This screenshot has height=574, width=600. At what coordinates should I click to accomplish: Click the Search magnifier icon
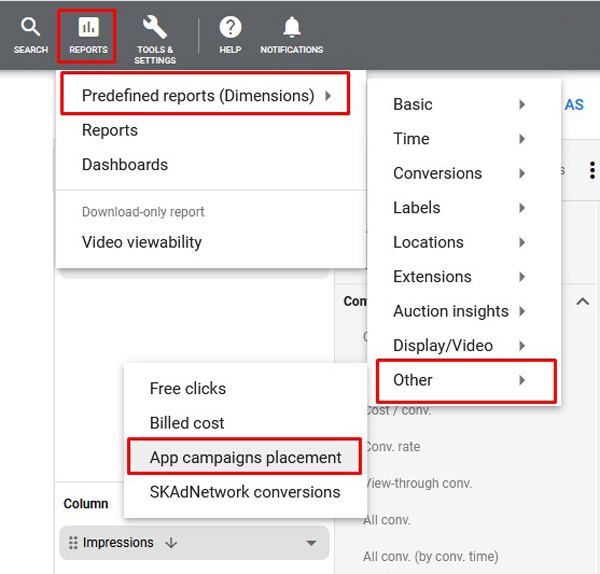click(x=30, y=28)
